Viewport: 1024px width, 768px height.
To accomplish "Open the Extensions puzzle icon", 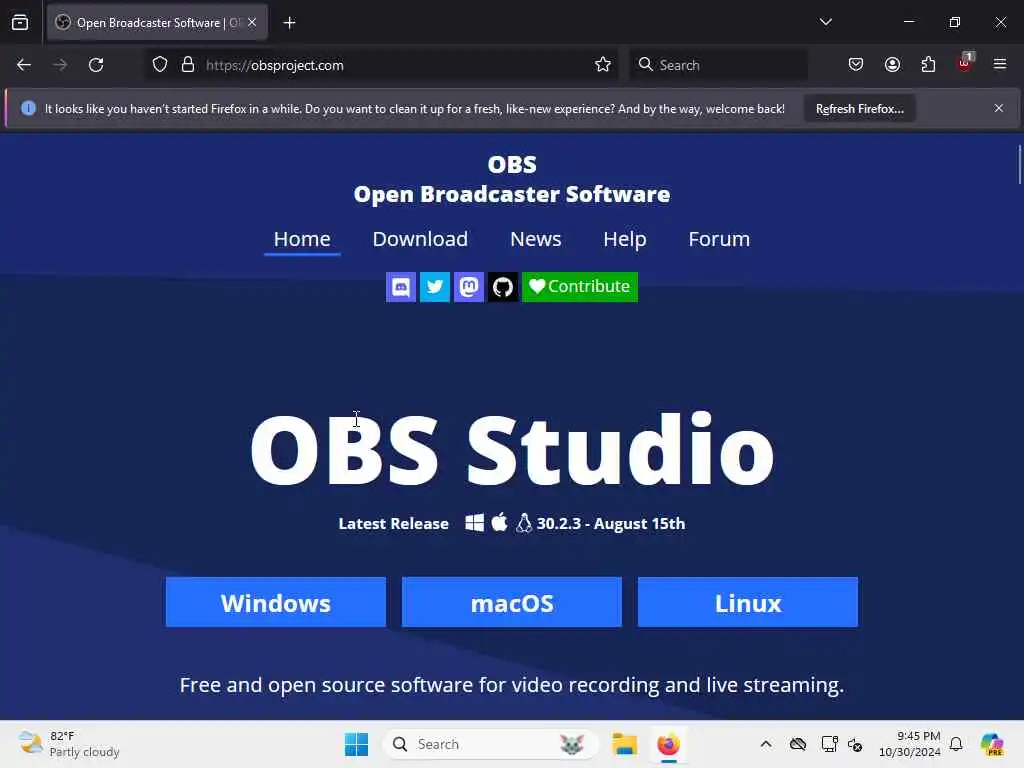I will pos(928,65).
